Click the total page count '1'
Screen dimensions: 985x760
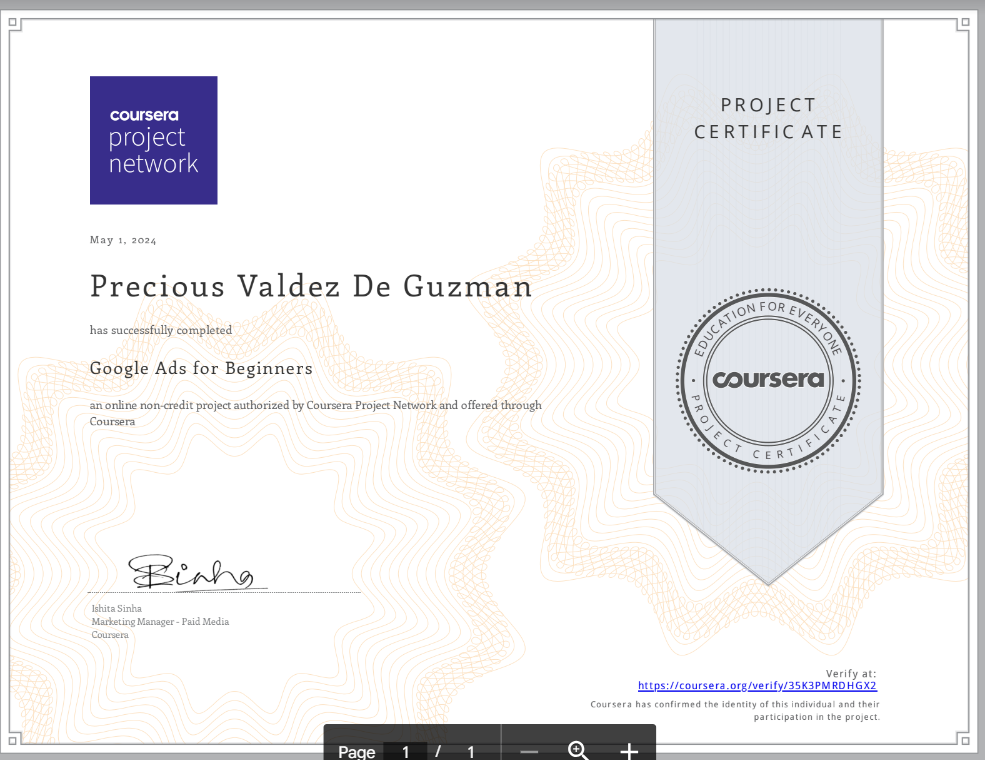471,752
